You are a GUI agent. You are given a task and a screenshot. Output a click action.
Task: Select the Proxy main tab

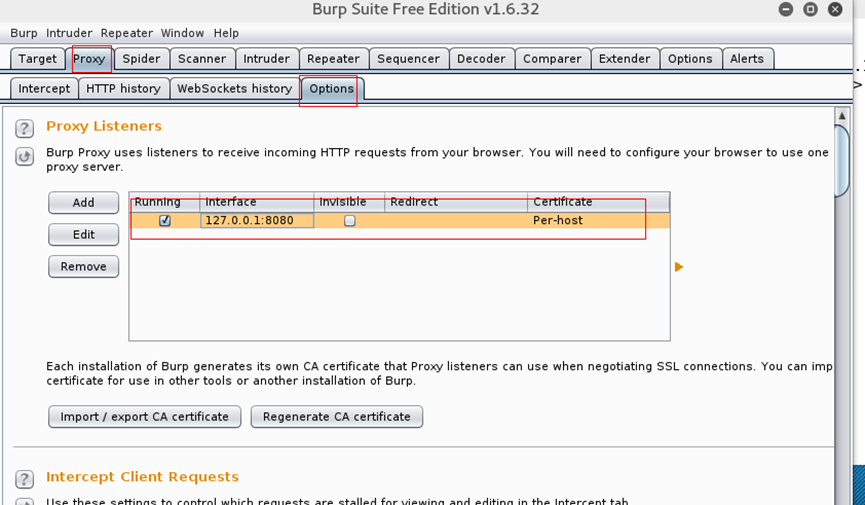(89, 59)
